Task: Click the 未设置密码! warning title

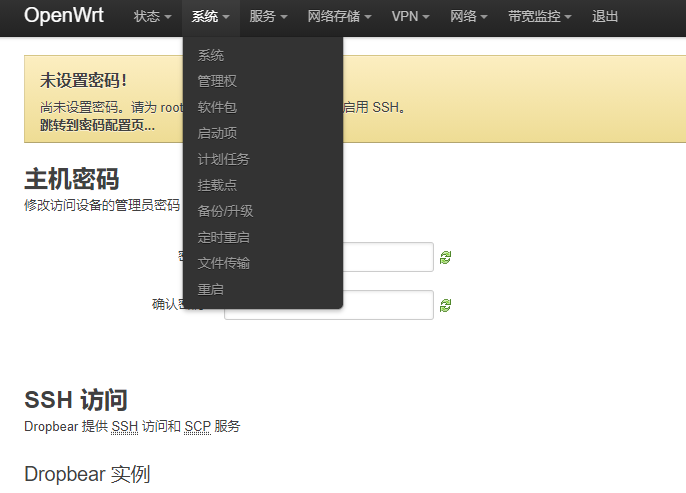Action: click(x=84, y=80)
